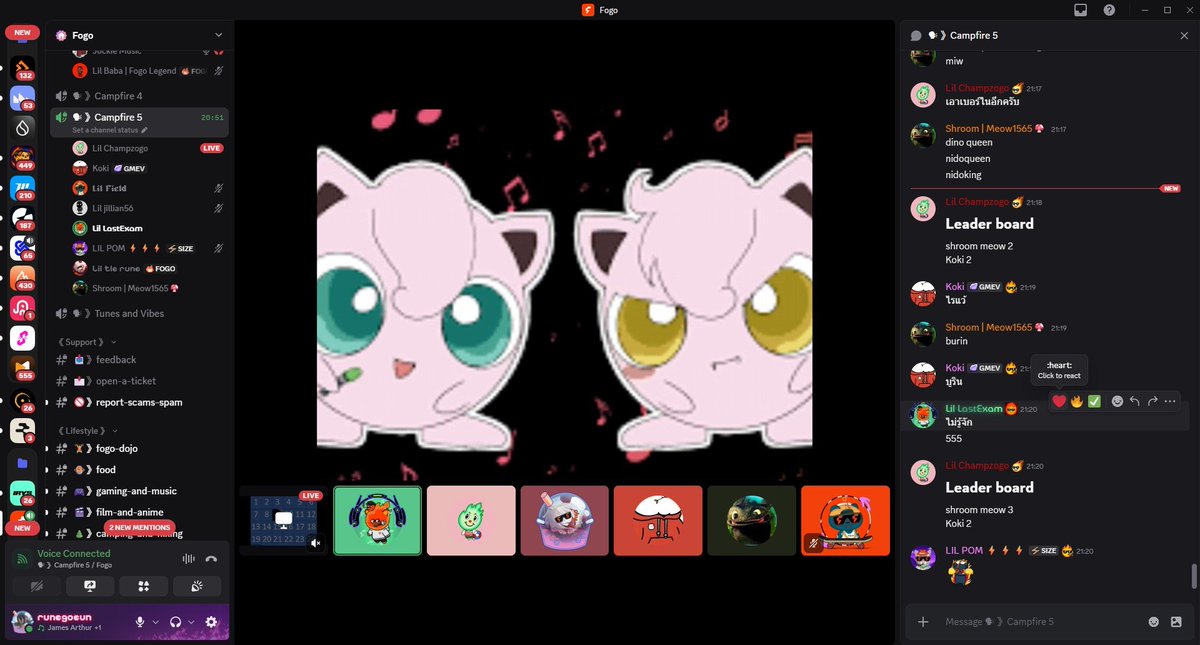Disconnect from voice with hang-up icon

click(211, 560)
